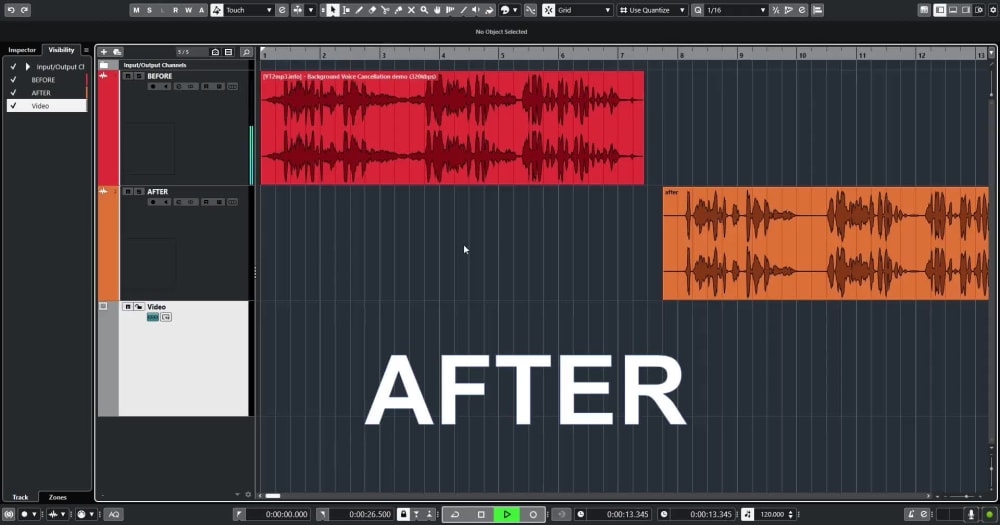Click the Undo arrow icon
The image size is (1000, 525).
(11, 10)
